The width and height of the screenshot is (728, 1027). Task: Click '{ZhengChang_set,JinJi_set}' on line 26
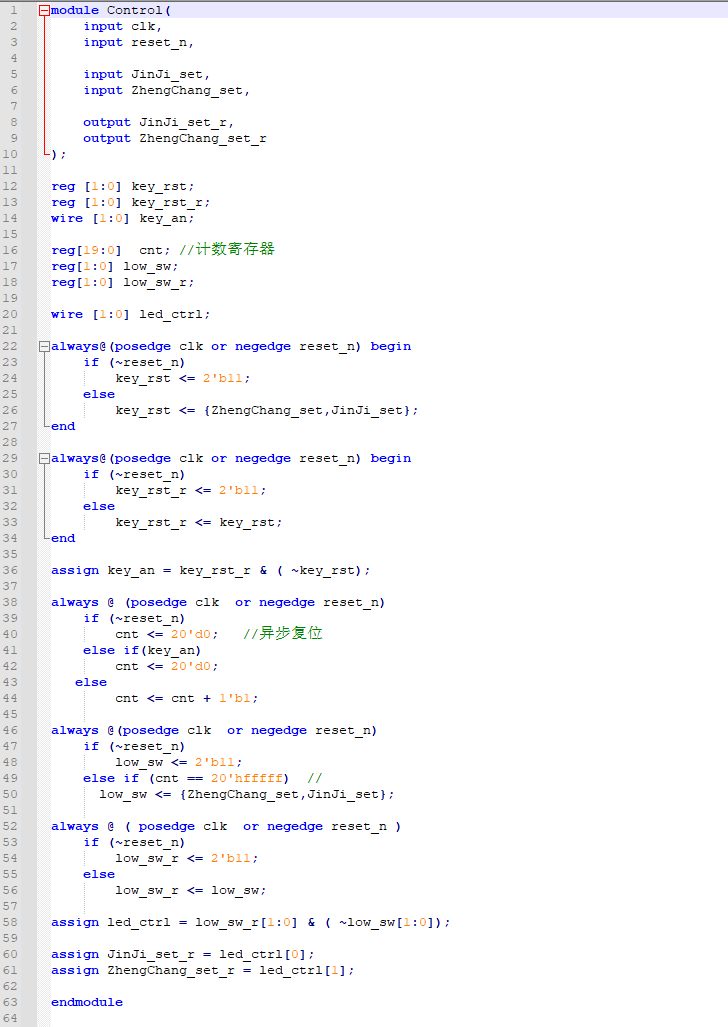[x=307, y=411]
